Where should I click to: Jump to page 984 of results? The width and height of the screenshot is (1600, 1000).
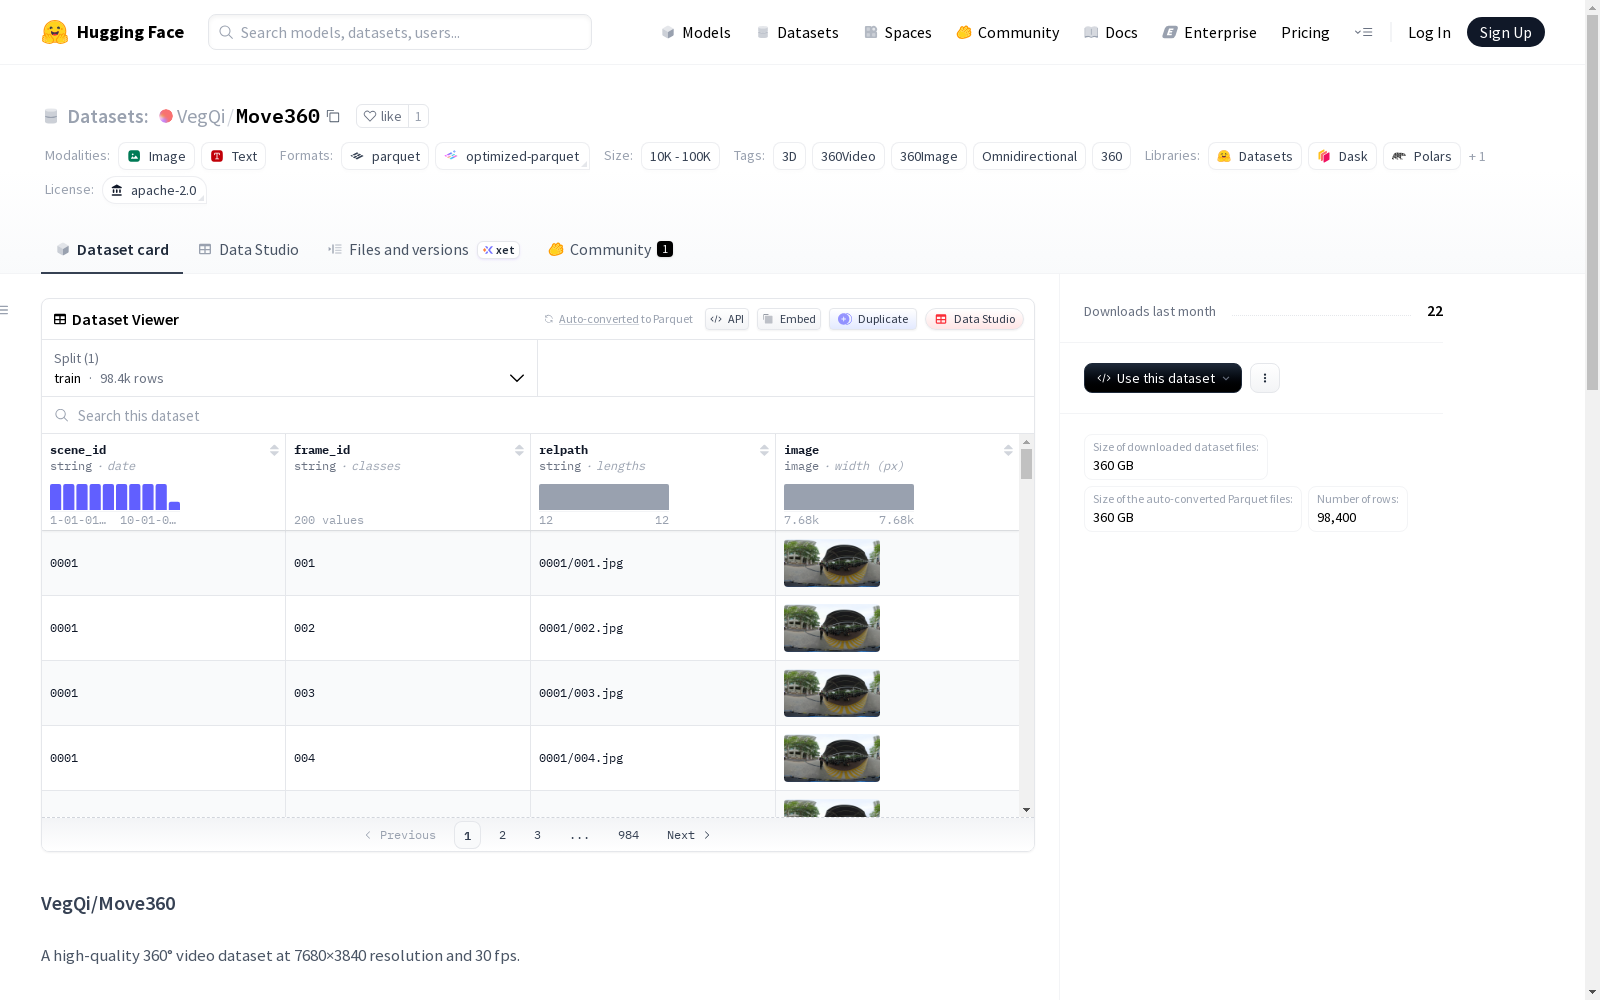628,835
